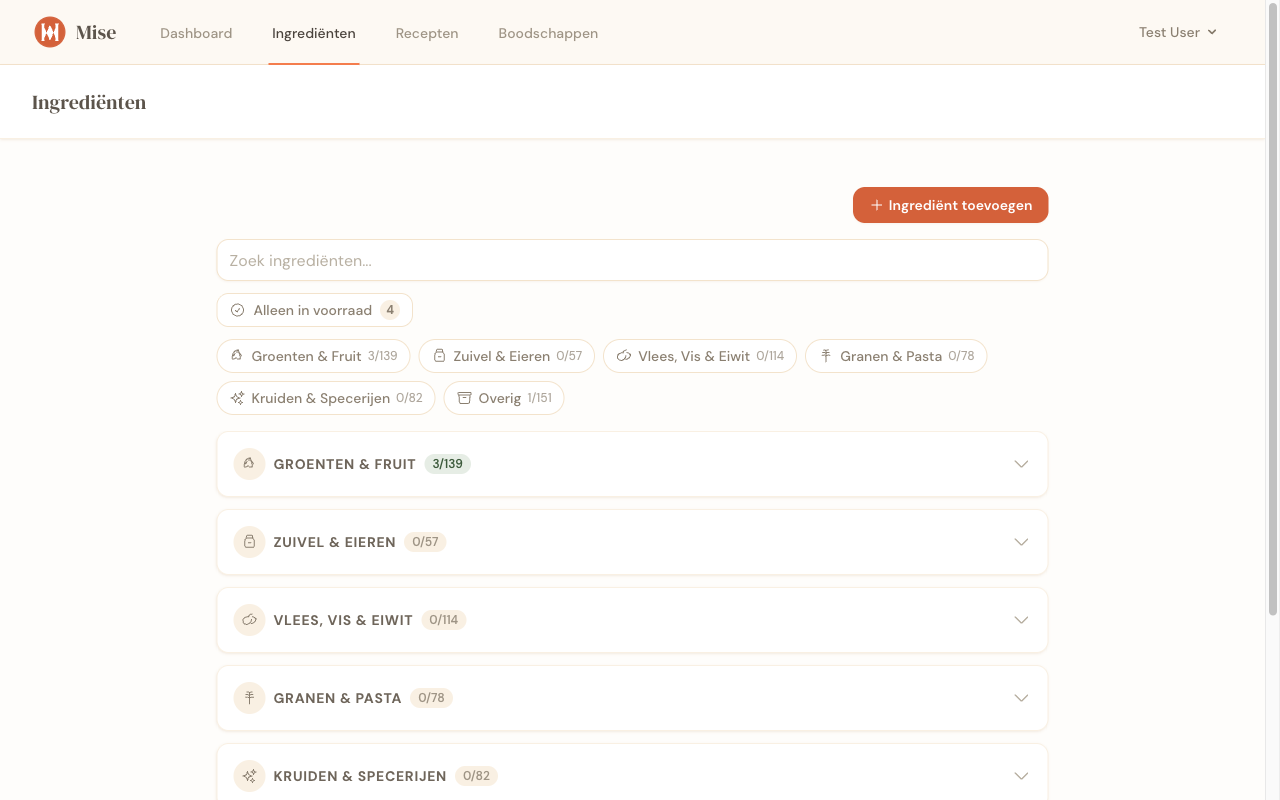Expand the Groenten & Fruit section chevron
This screenshot has width=1280, height=800.
[x=1021, y=464]
